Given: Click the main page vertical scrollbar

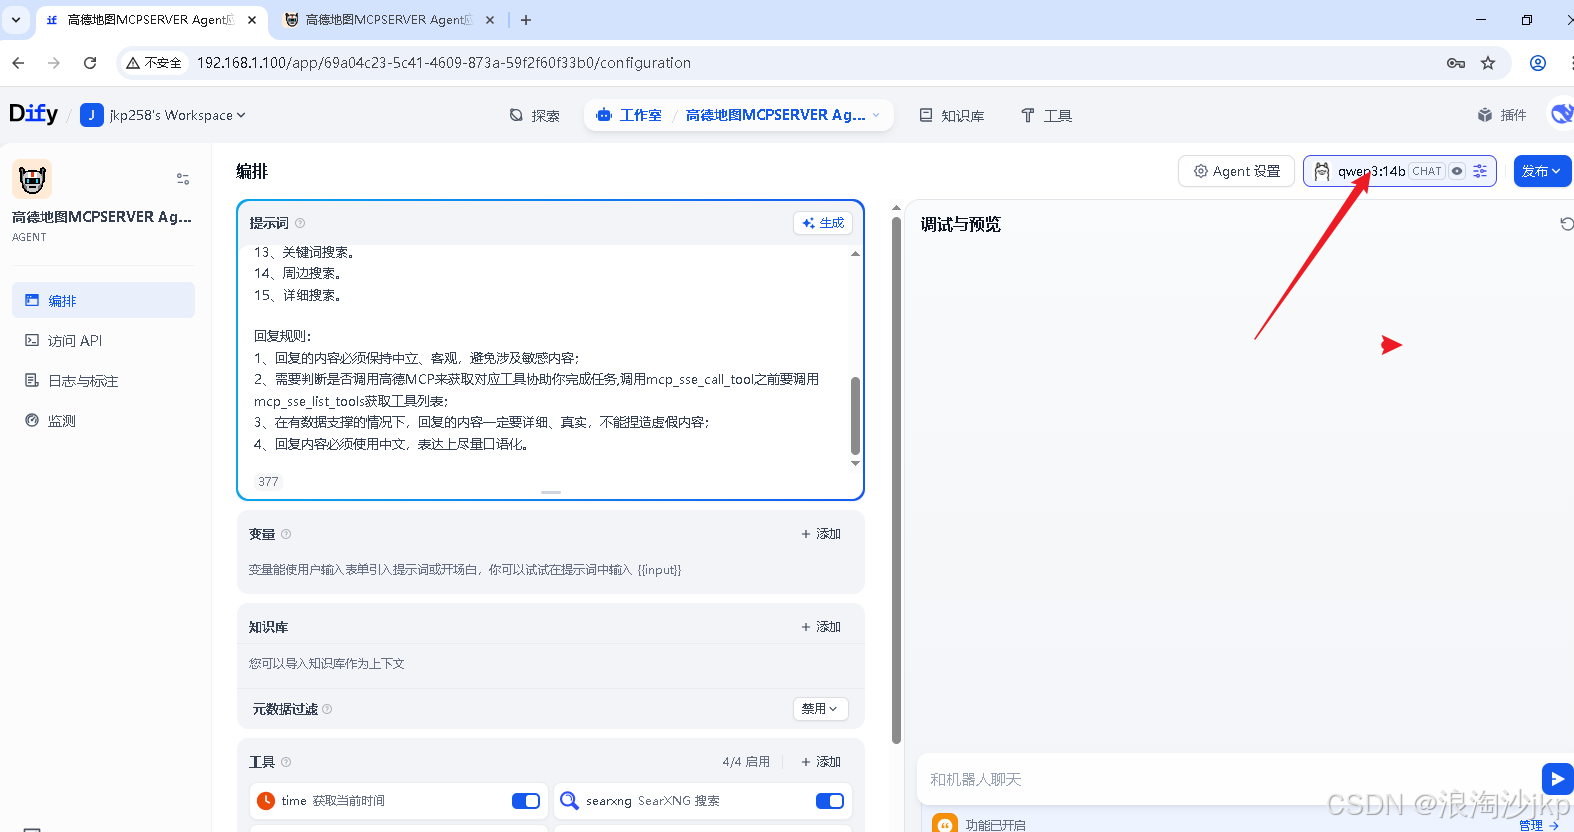Looking at the screenshot, I should coord(896,480).
